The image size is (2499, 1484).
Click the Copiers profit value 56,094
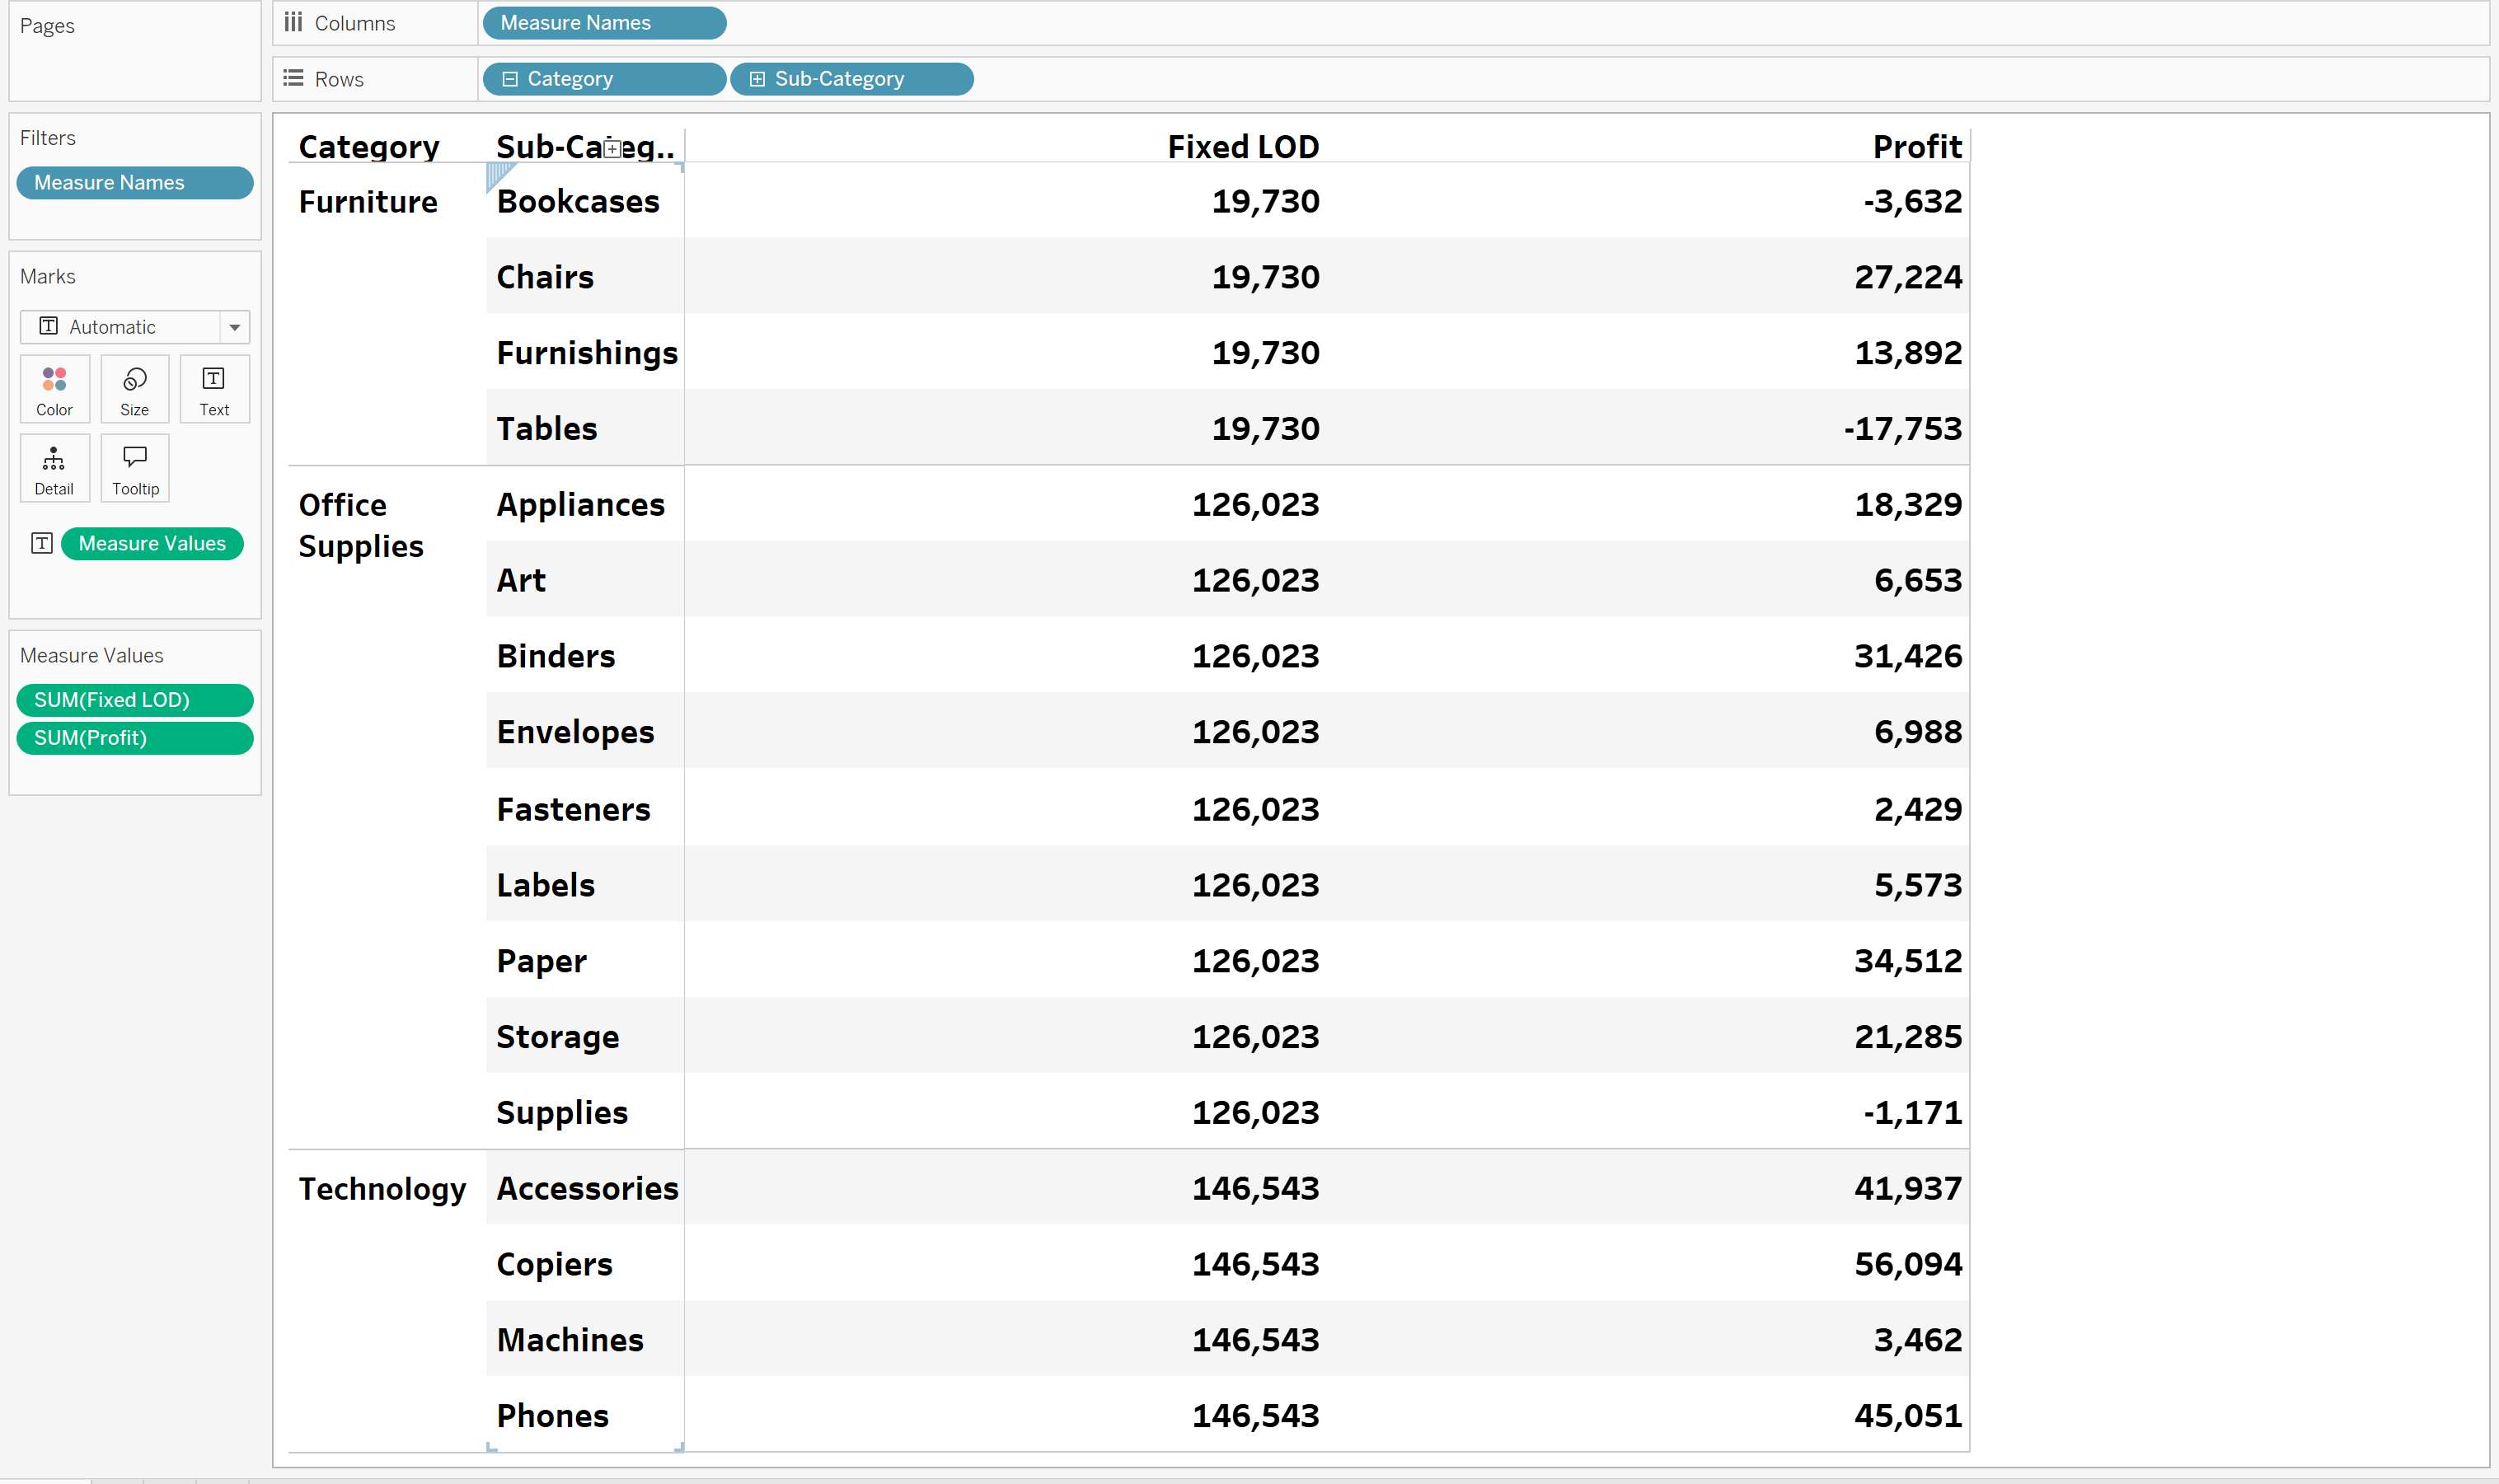pos(1907,1264)
